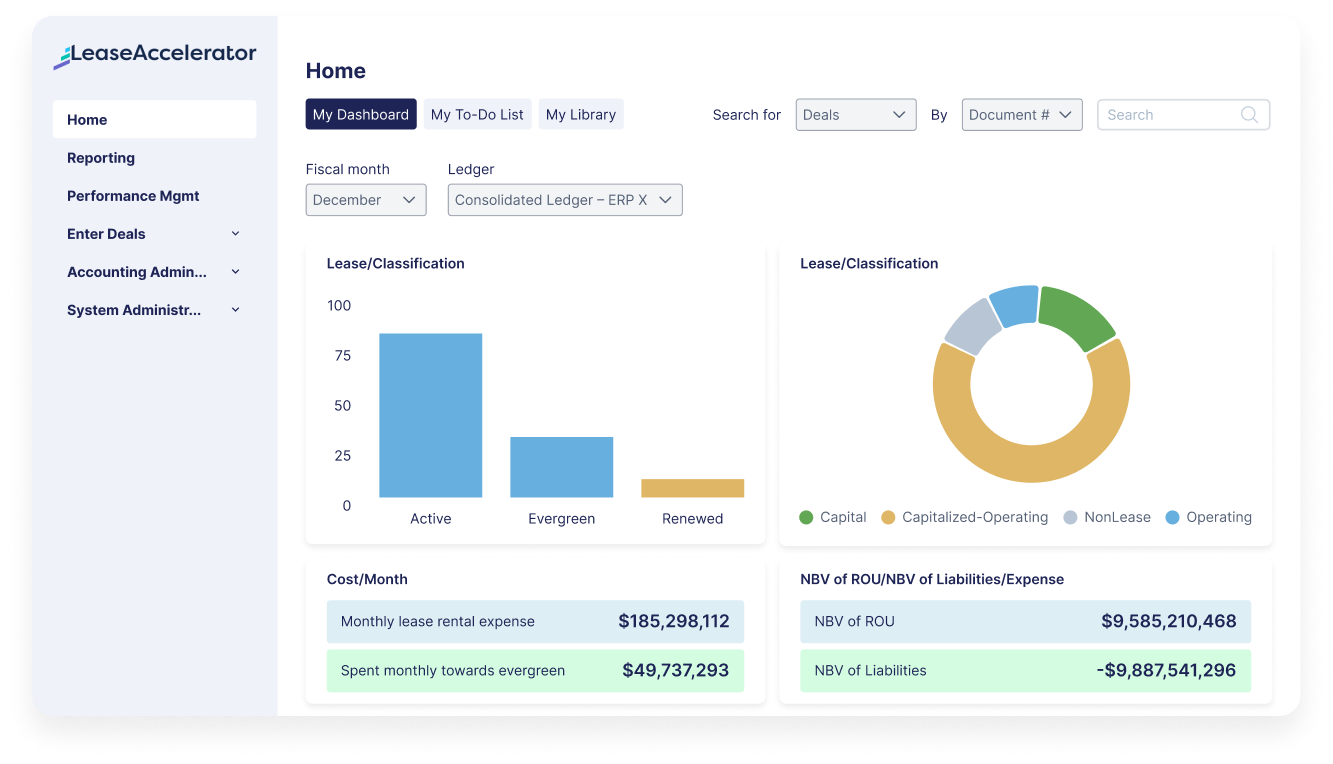1333x764 pixels.
Task: Select the My Dashboard tab
Action: [x=361, y=114]
